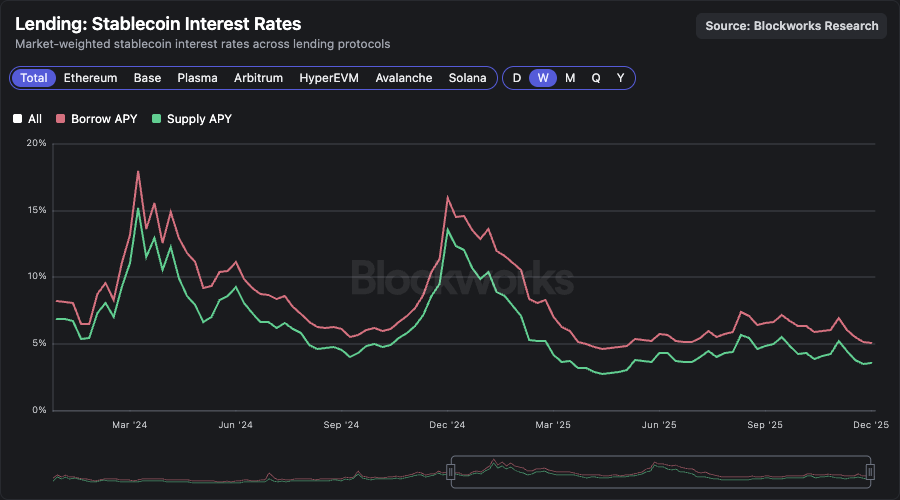Set interval to daily (D)
The width and height of the screenshot is (900, 500).
517,78
